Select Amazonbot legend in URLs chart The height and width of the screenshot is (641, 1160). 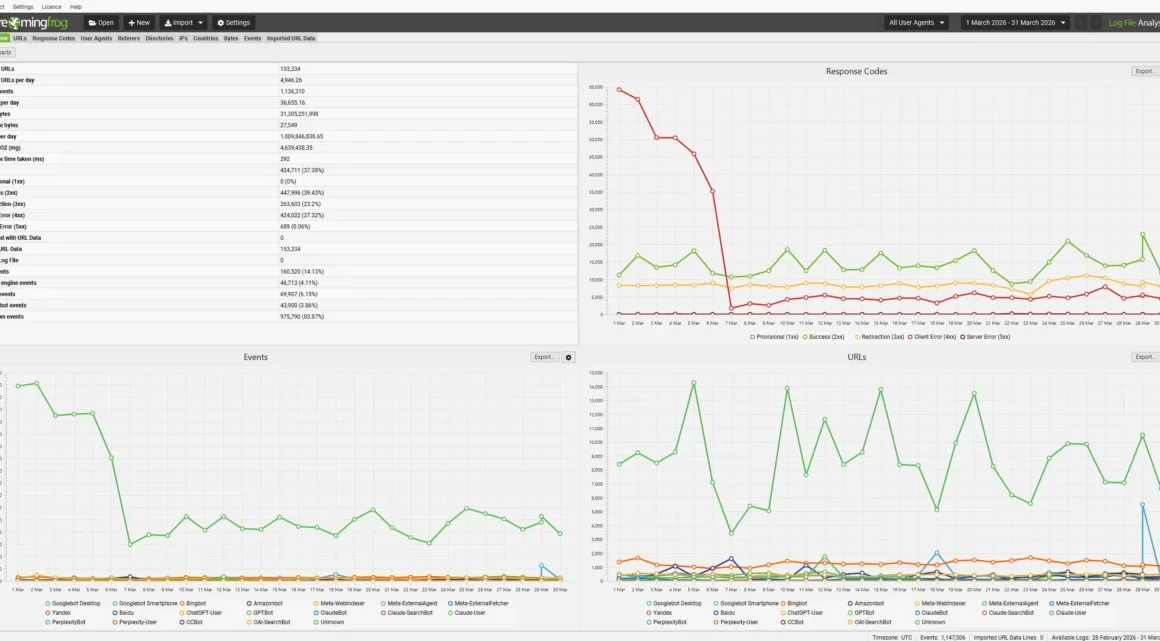coord(865,603)
